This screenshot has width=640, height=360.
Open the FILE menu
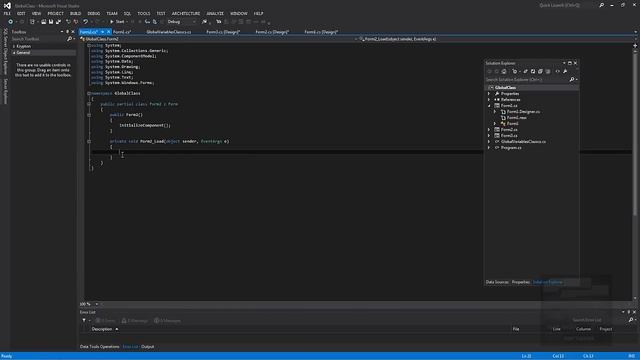7,13
